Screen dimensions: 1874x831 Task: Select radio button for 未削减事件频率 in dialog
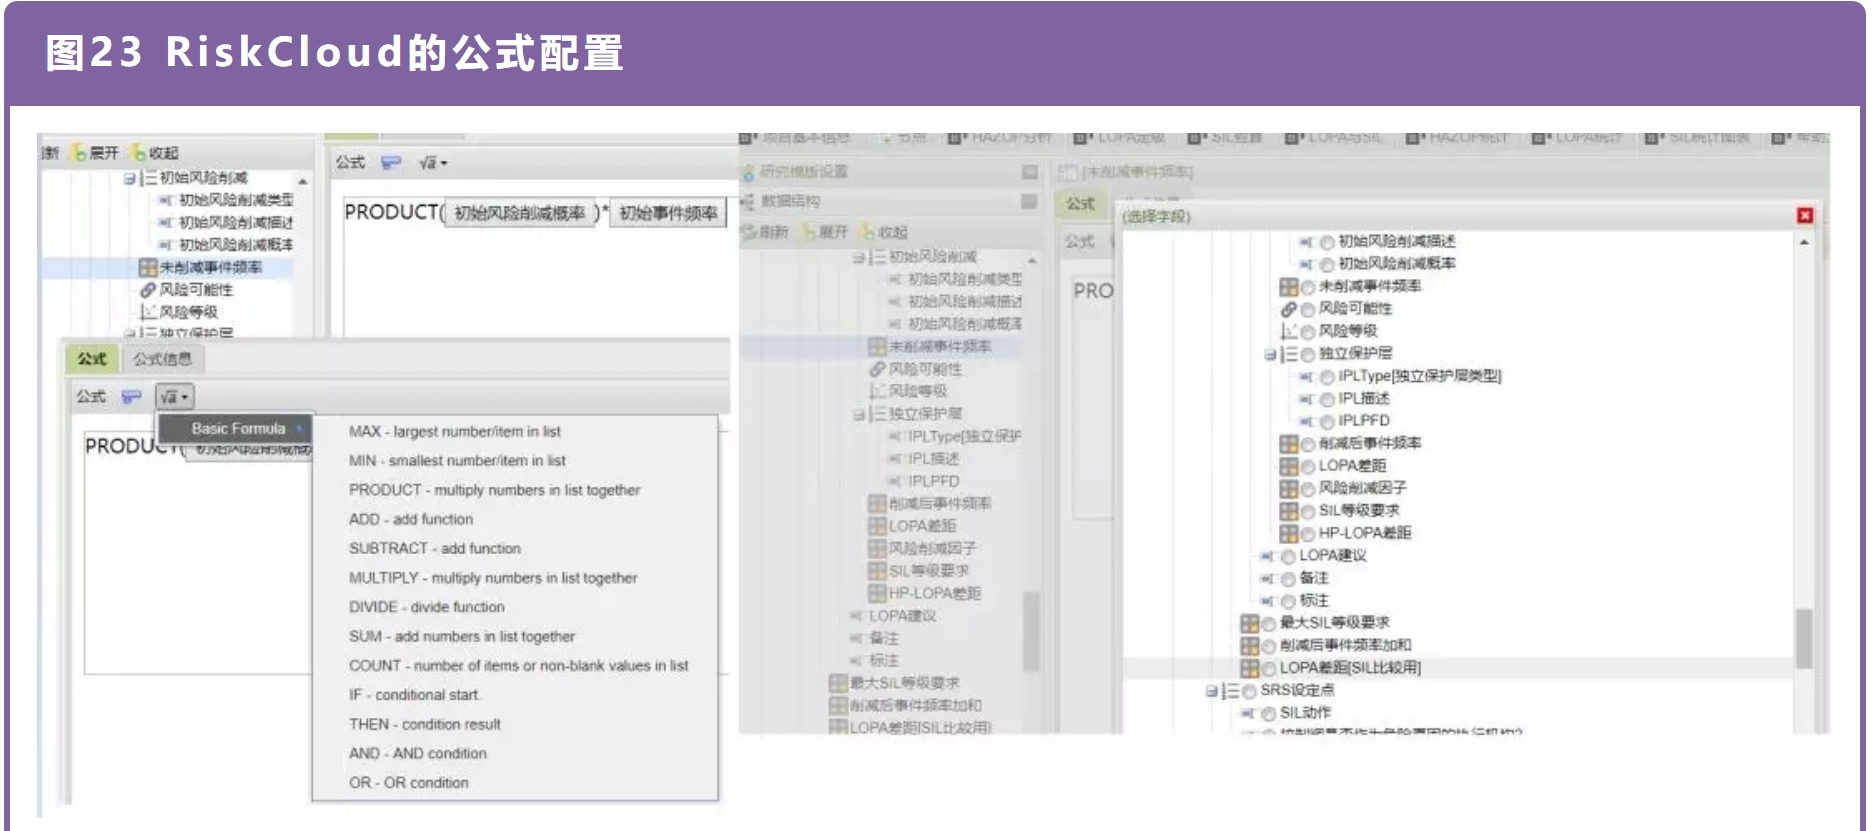point(1307,287)
